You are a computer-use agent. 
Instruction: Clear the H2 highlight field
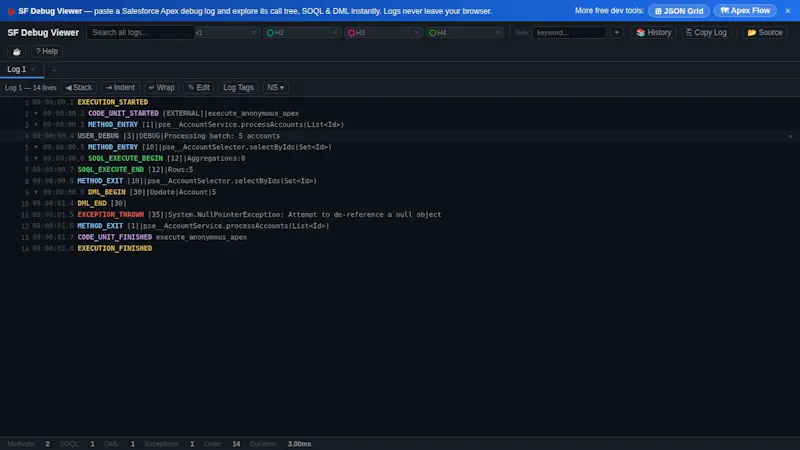(x=335, y=33)
